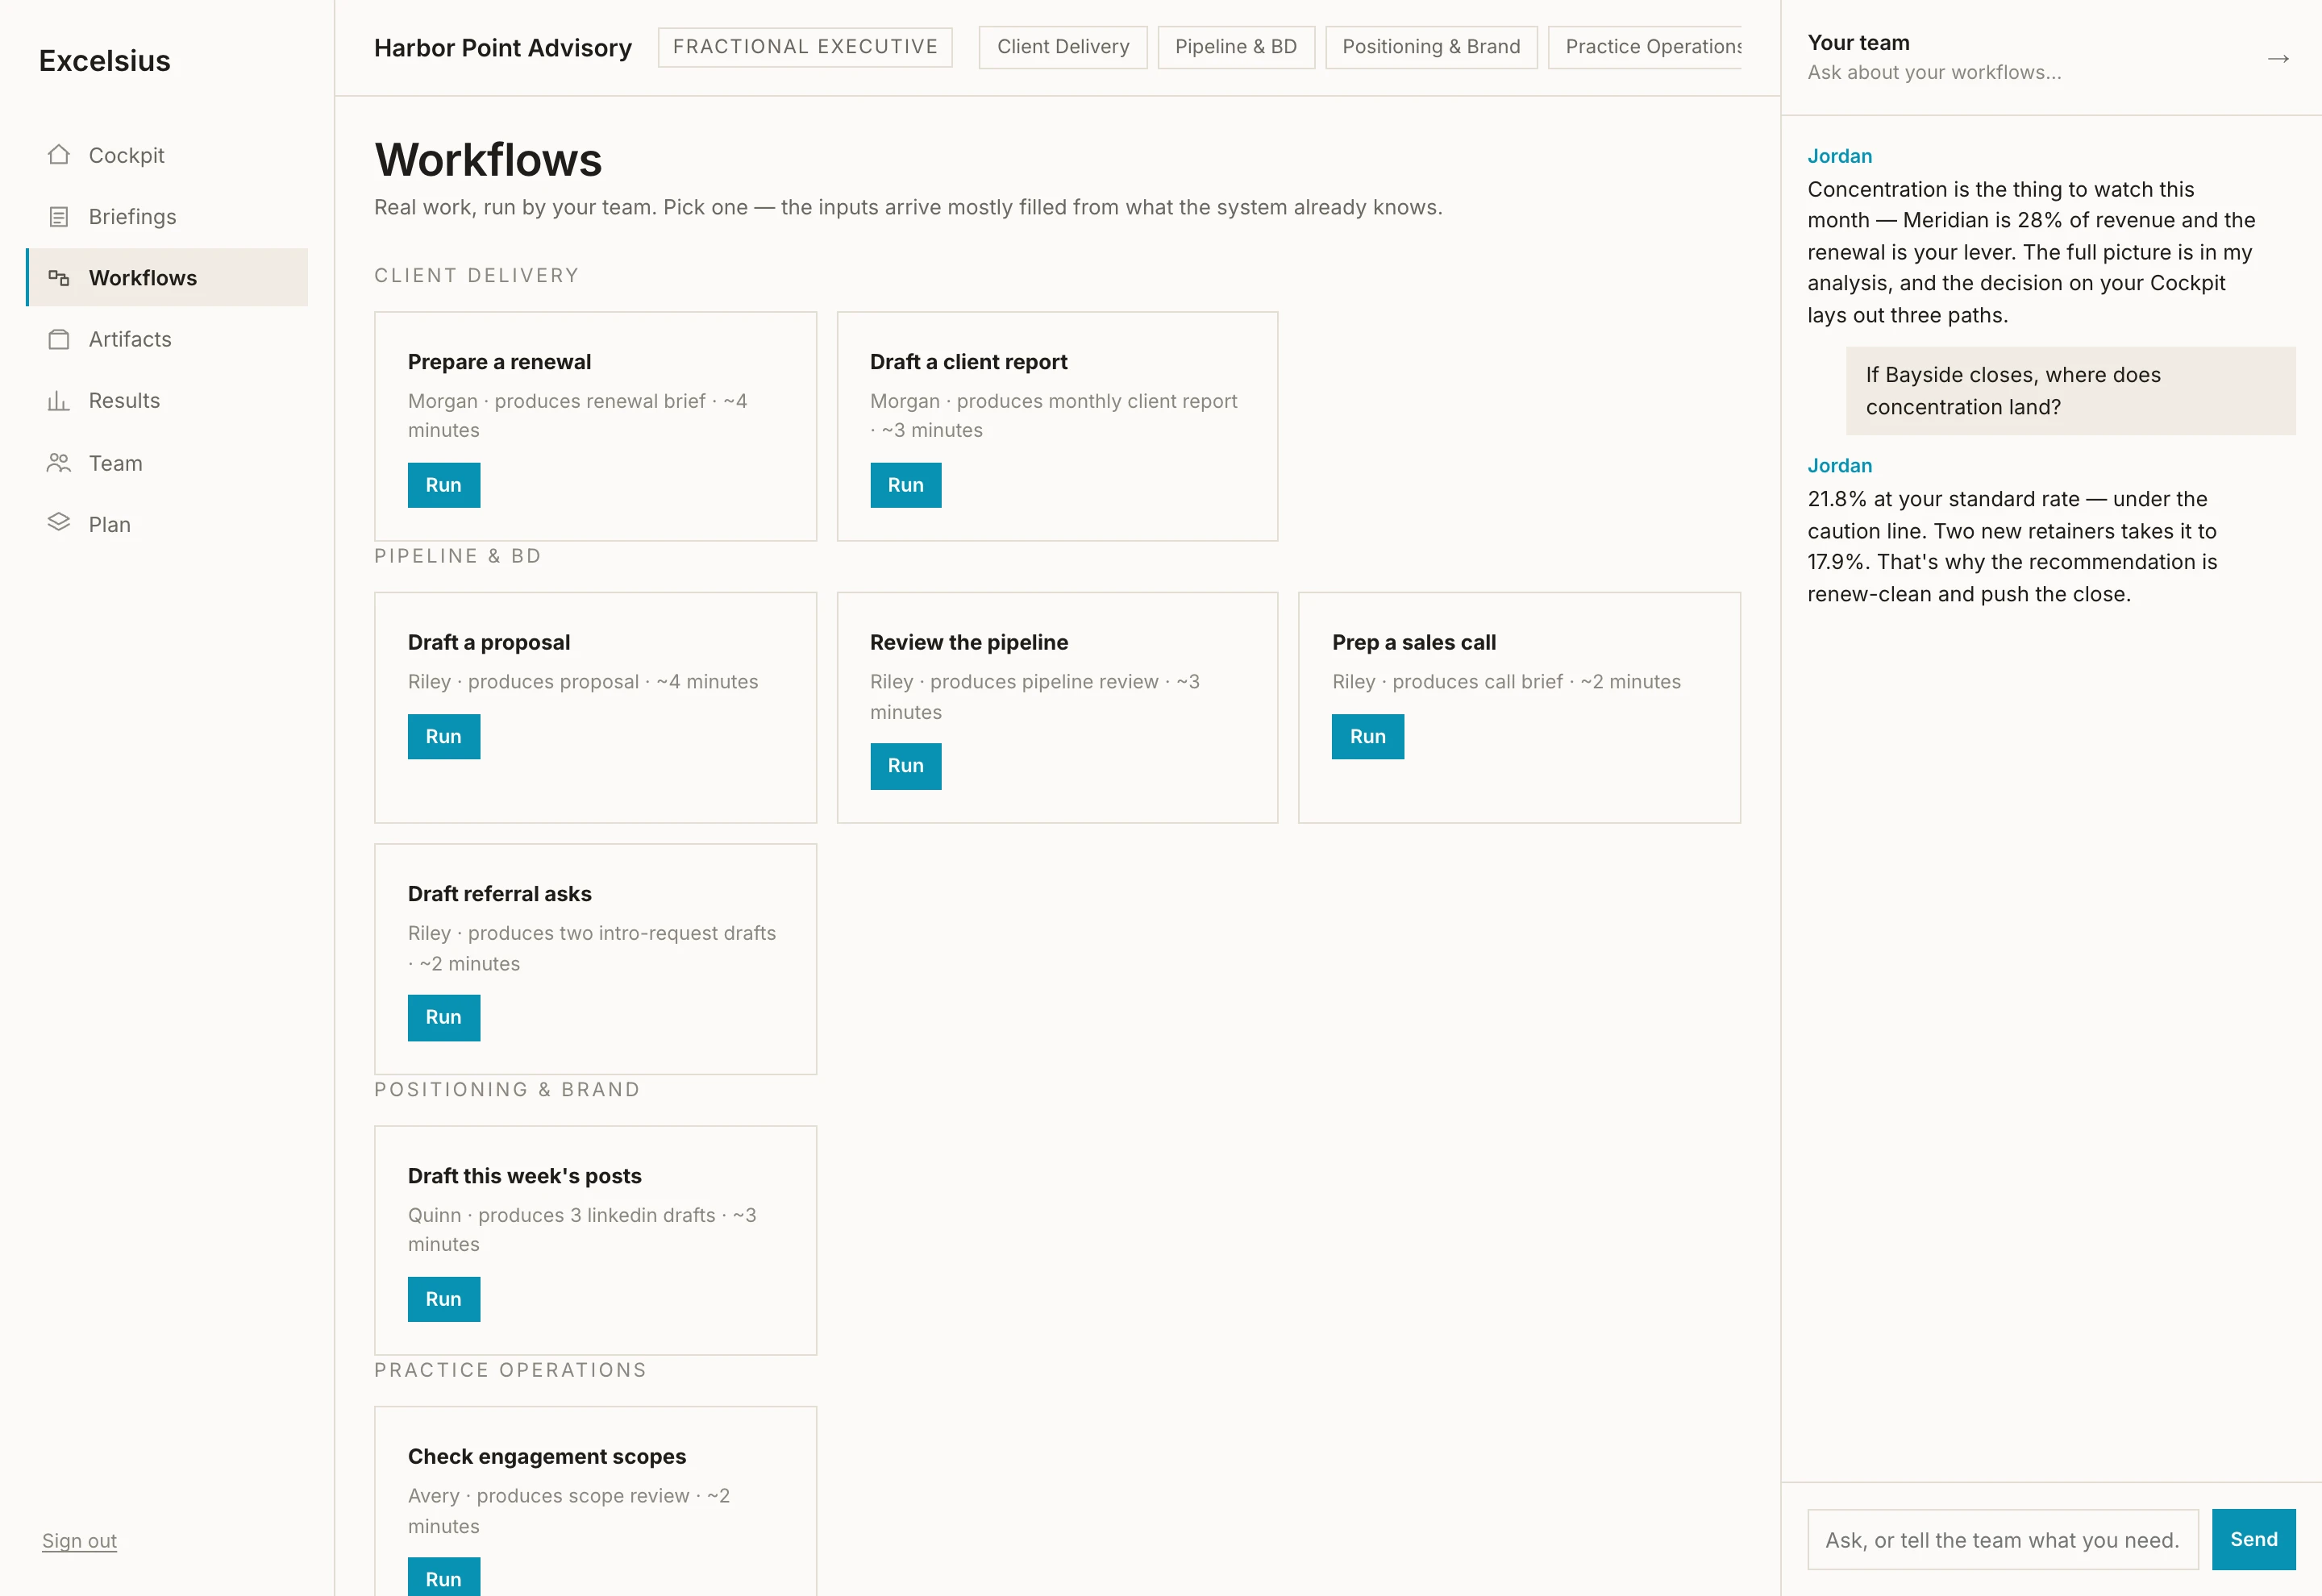Click the 21.8% standard rate reply
Screen dimensions: 2322x1596
(2012, 546)
